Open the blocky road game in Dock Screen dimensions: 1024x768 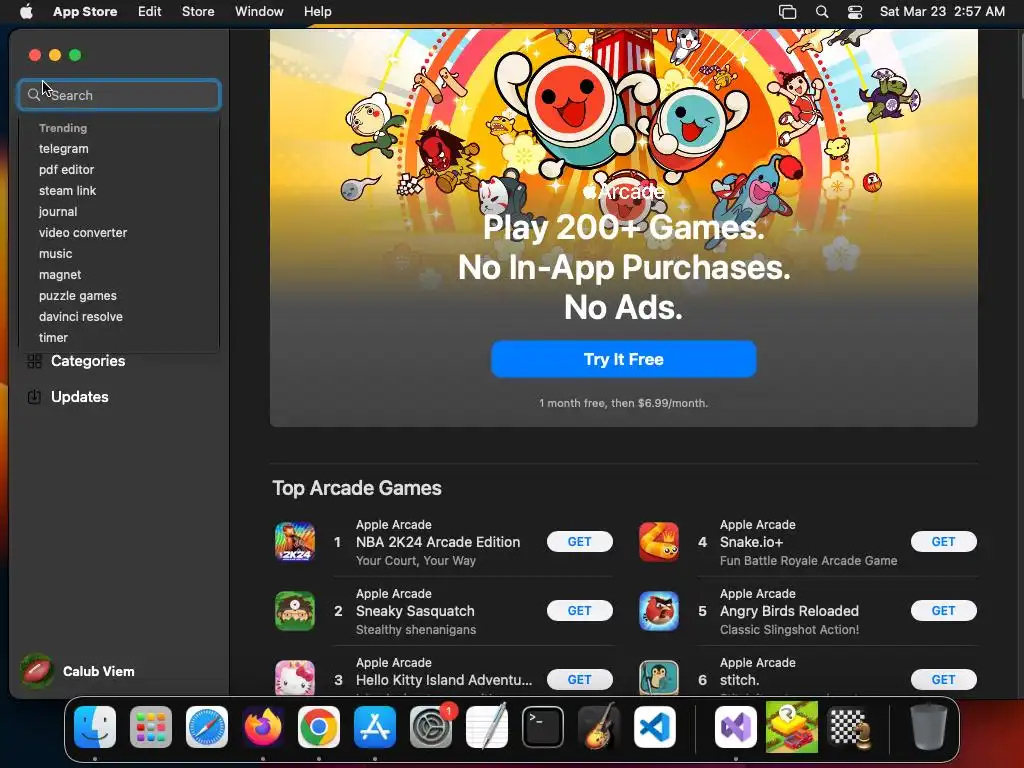coord(792,727)
